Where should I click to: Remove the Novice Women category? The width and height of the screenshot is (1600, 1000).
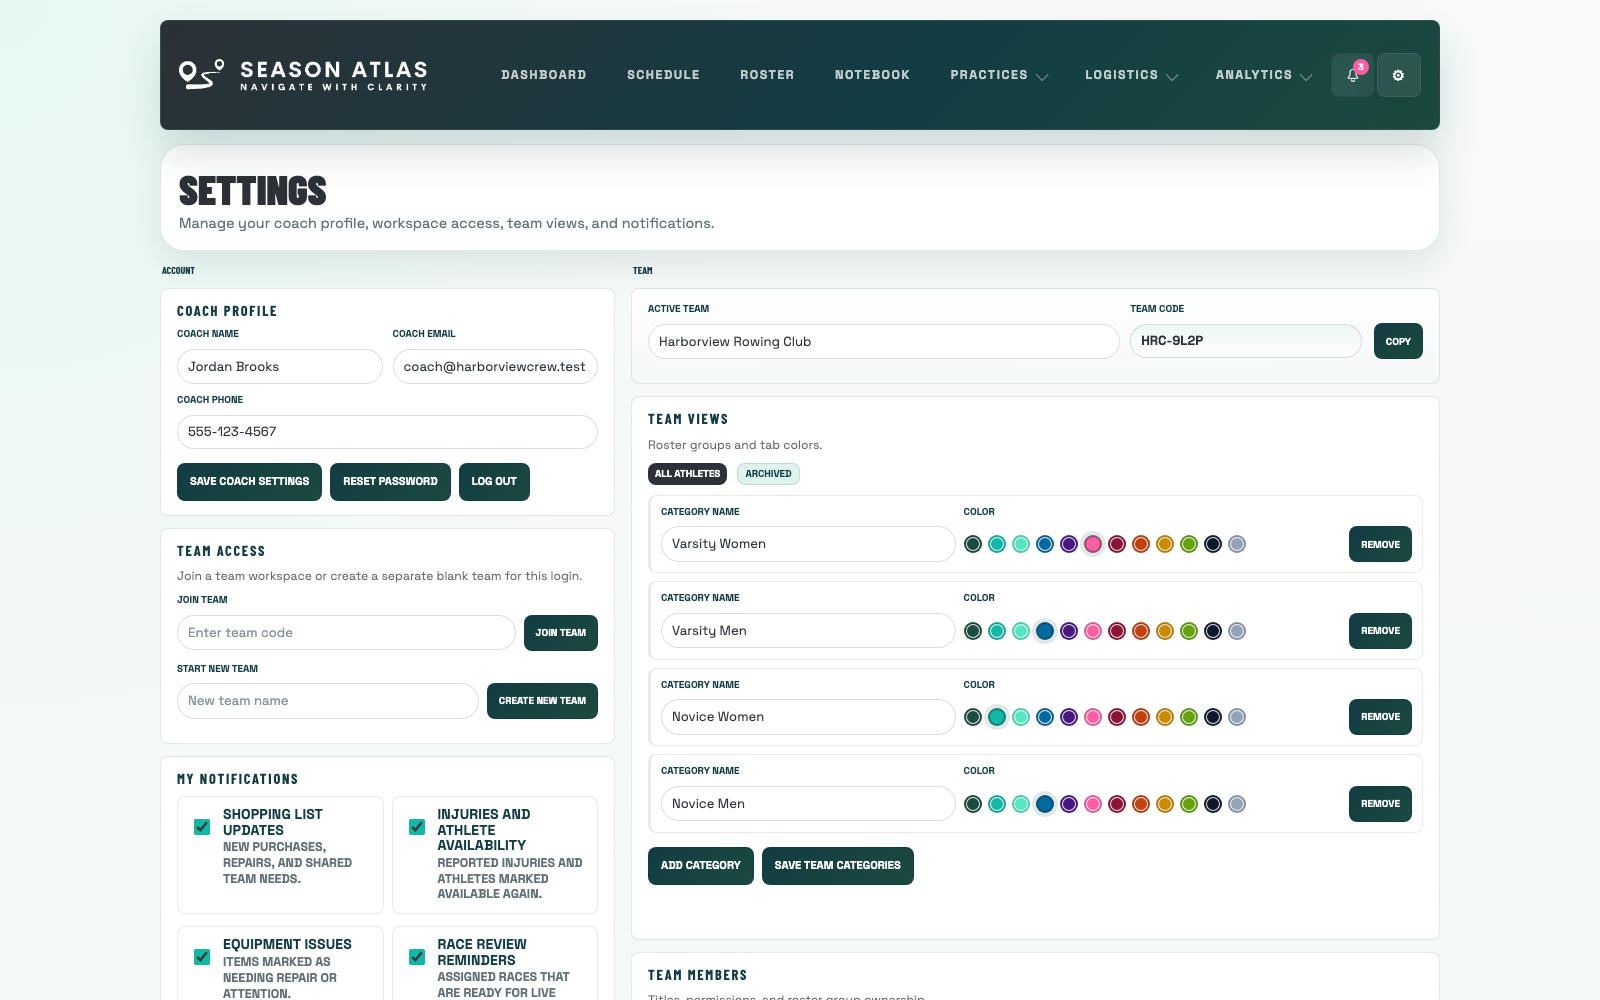click(1380, 717)
